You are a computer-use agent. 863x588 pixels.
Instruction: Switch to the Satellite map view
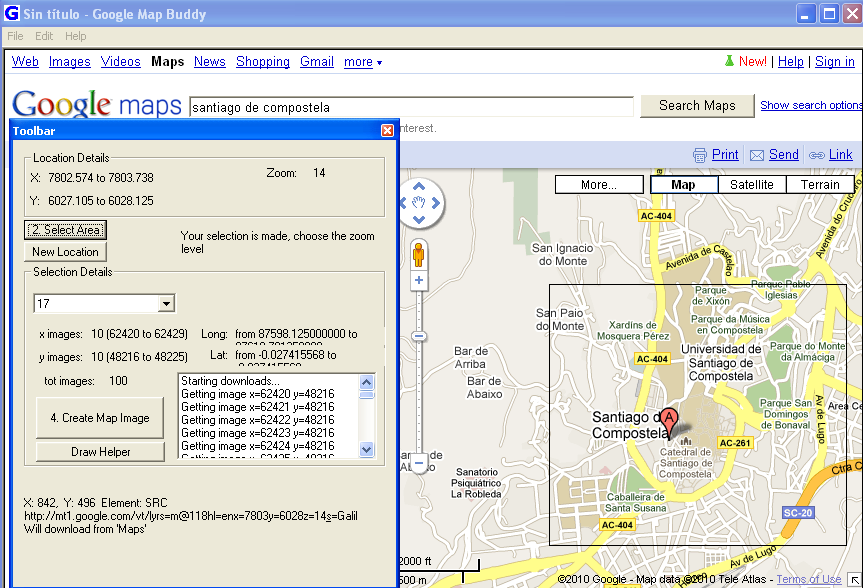752,184
